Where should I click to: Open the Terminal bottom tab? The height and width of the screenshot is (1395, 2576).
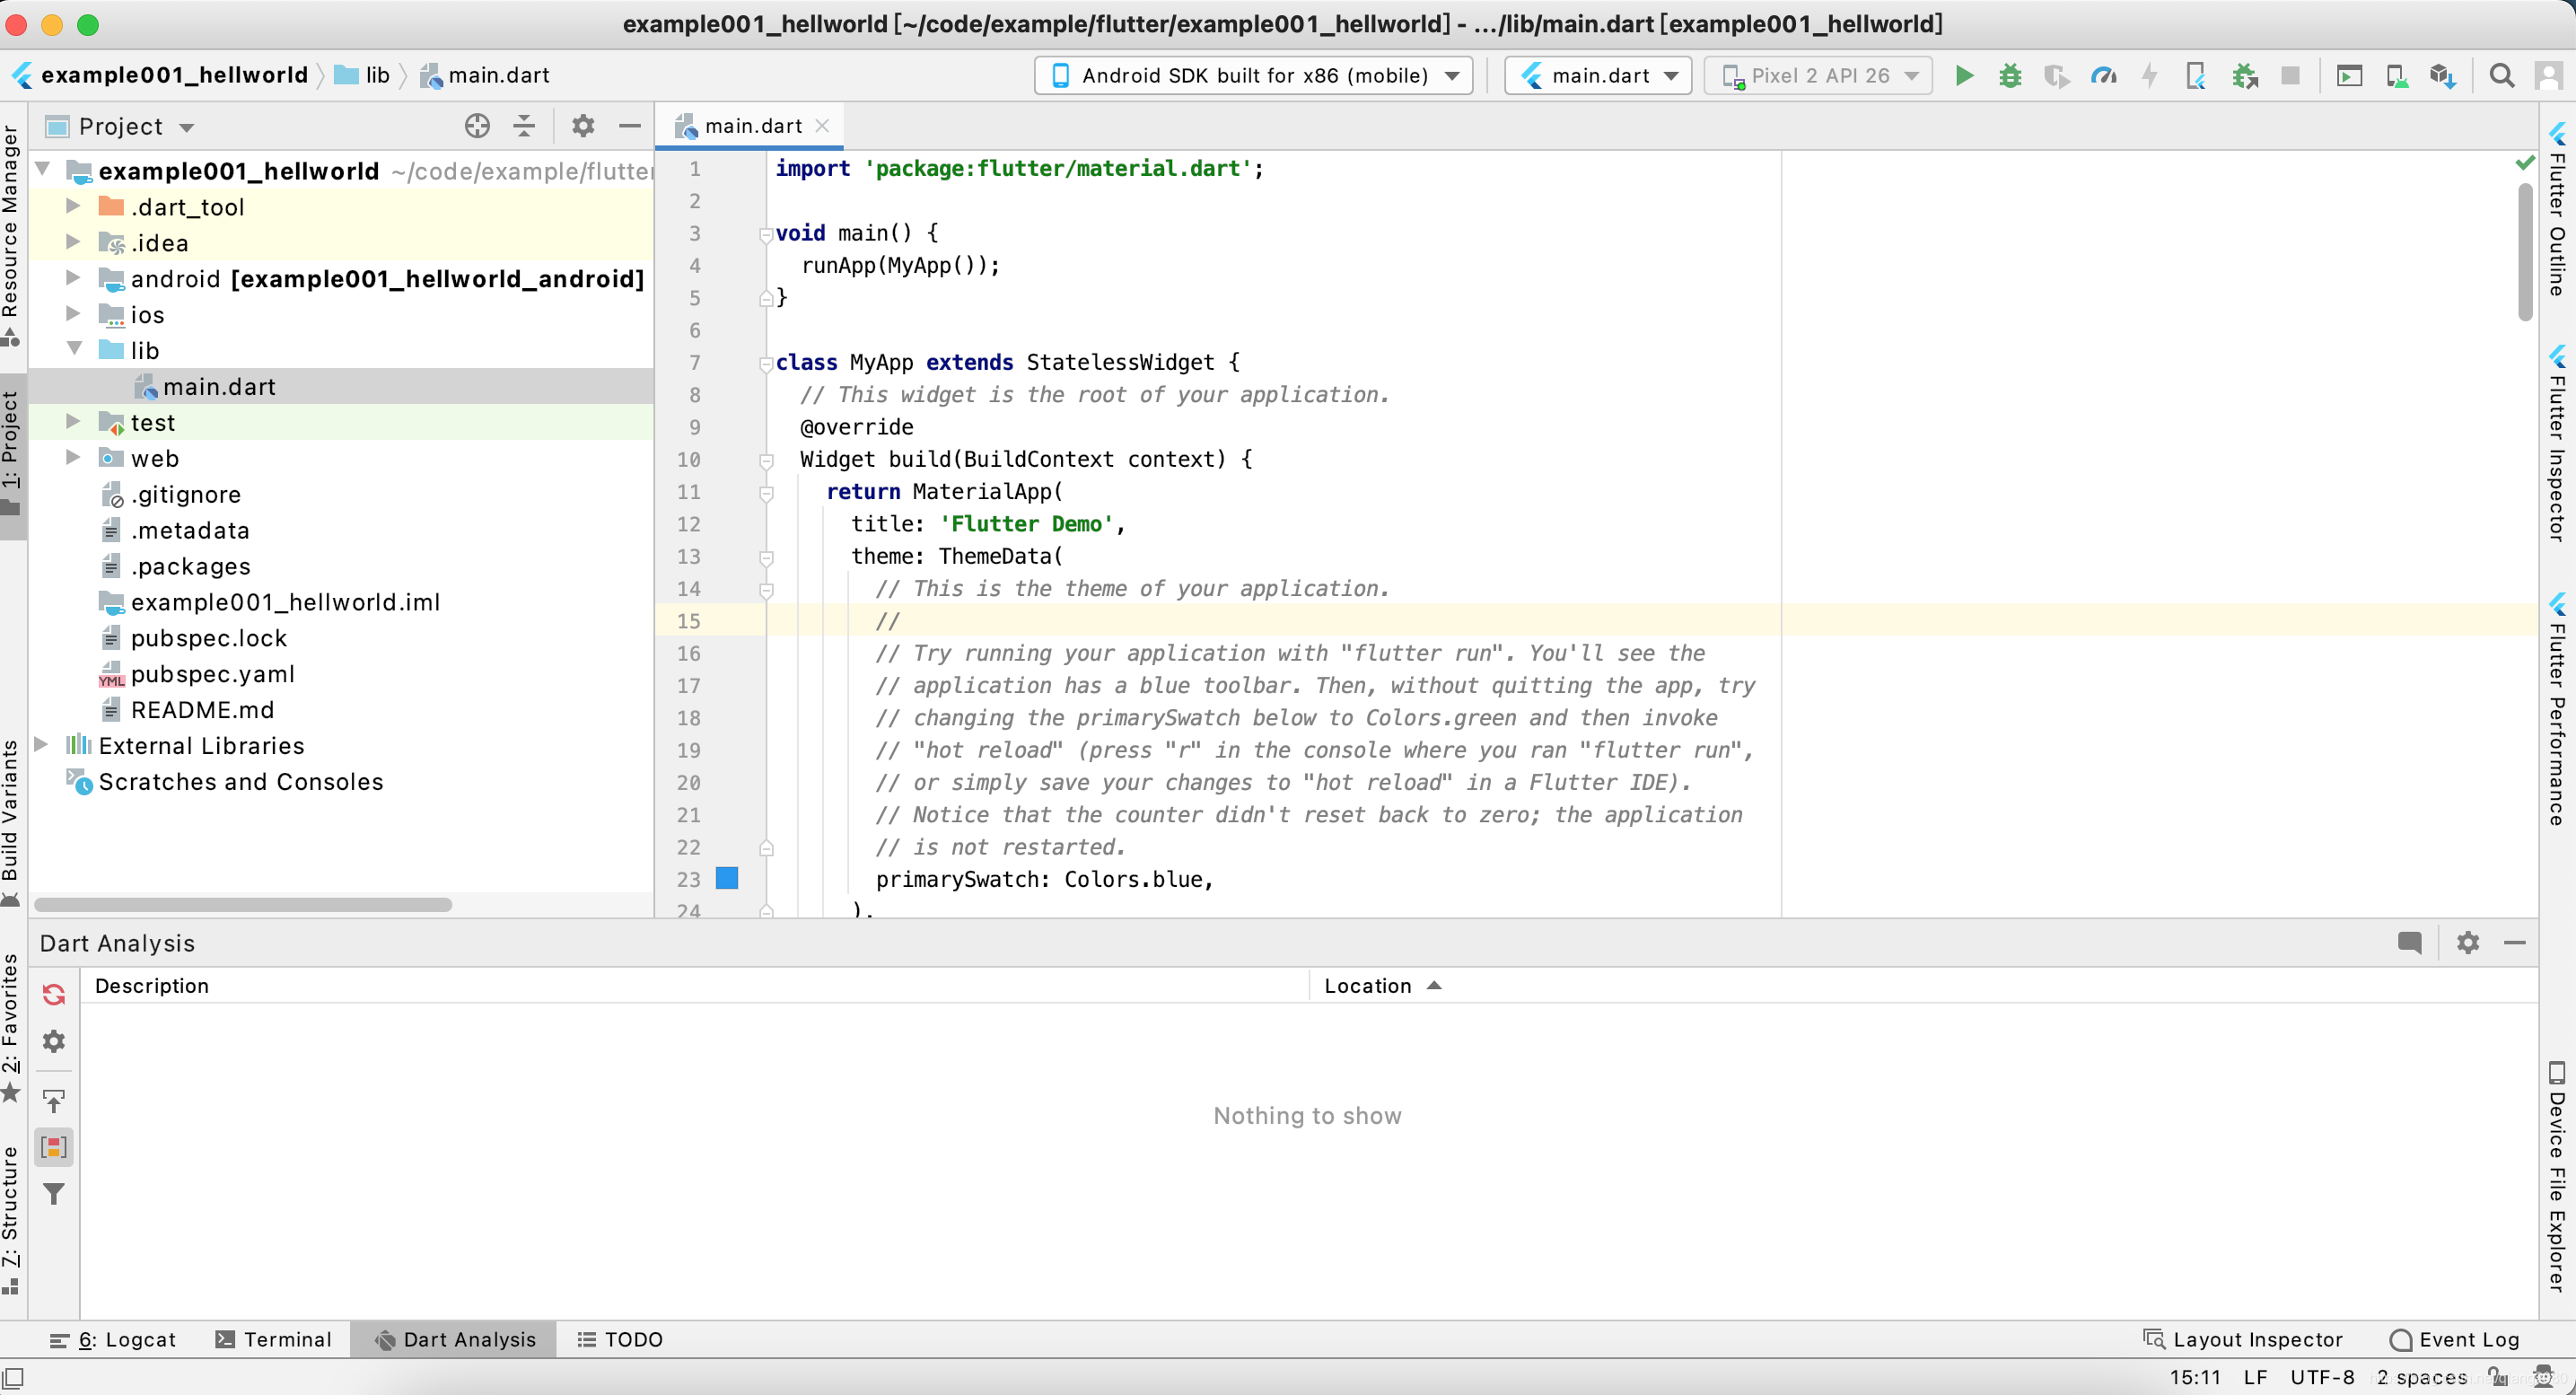tap(274, 1339)
